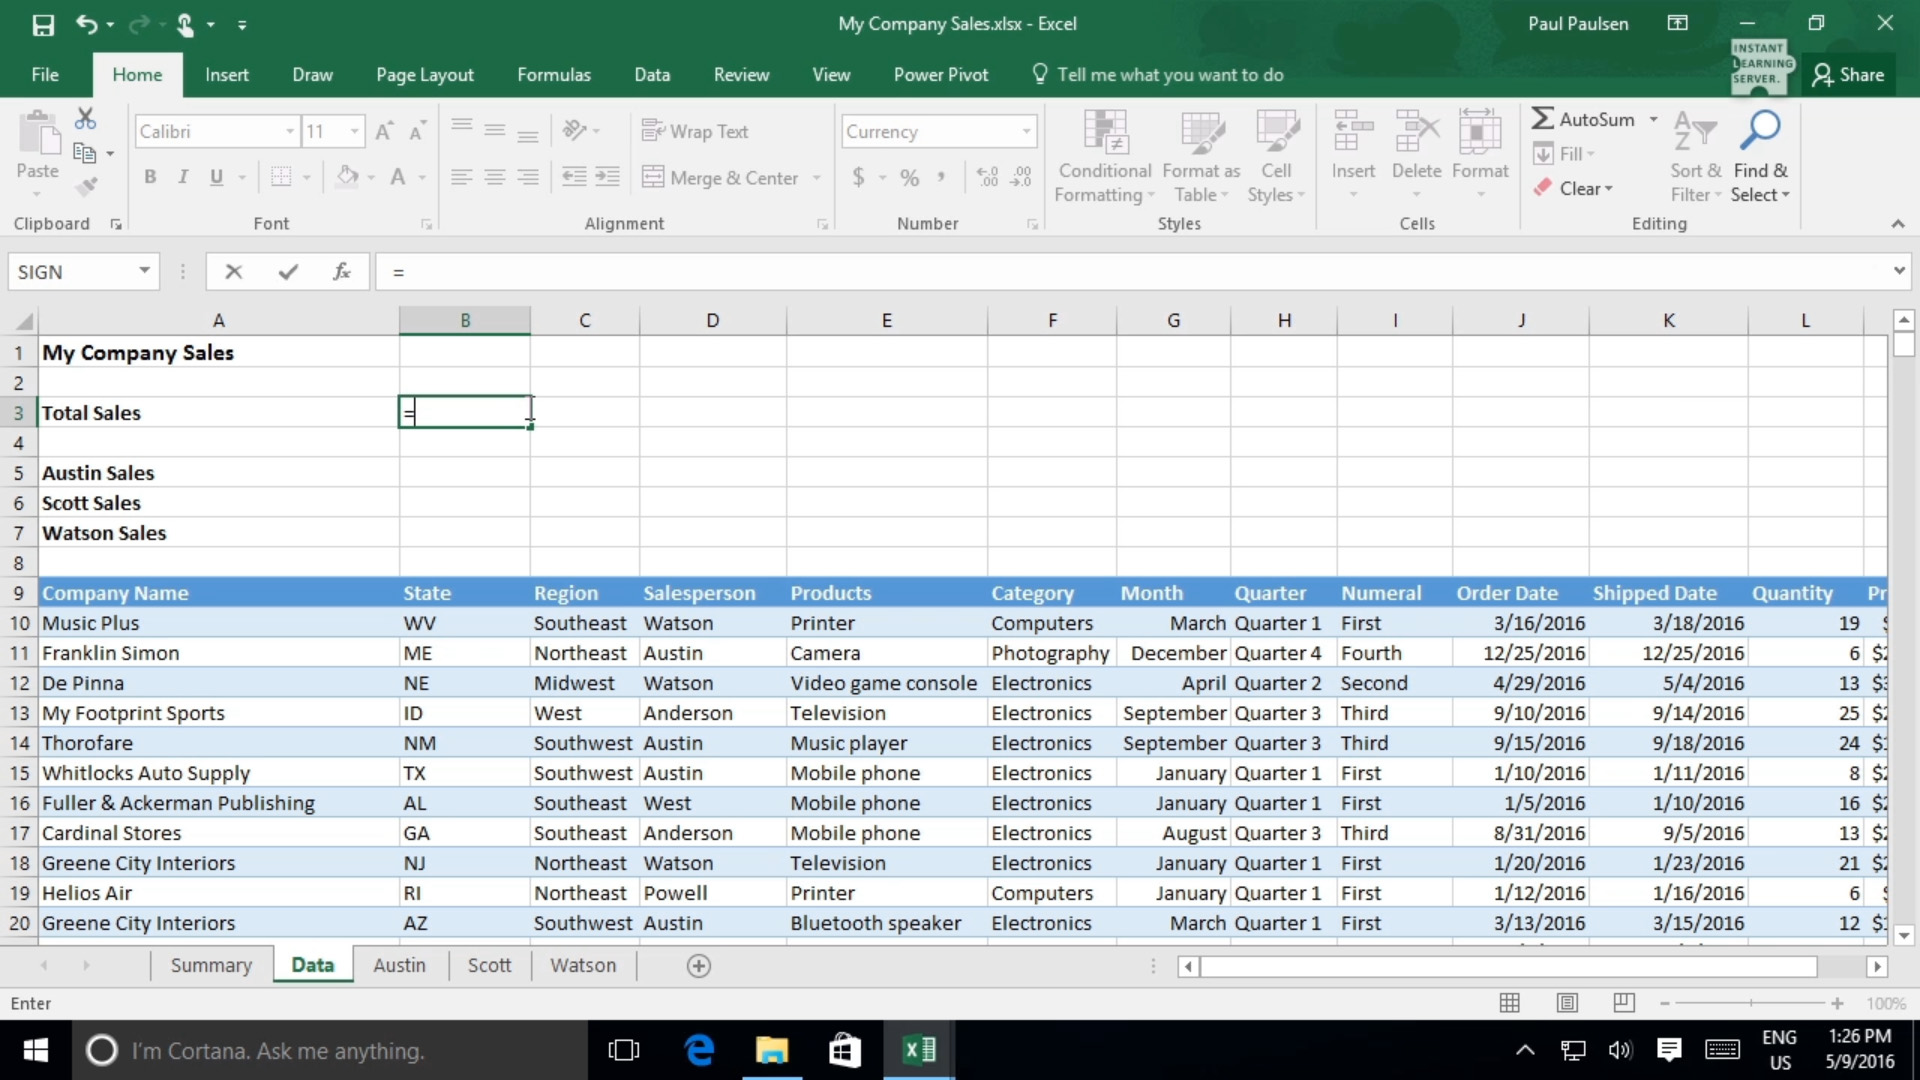Screen dimensions: 1920x1080
Task: Click the Align Right icon
Action: [528, 177]
